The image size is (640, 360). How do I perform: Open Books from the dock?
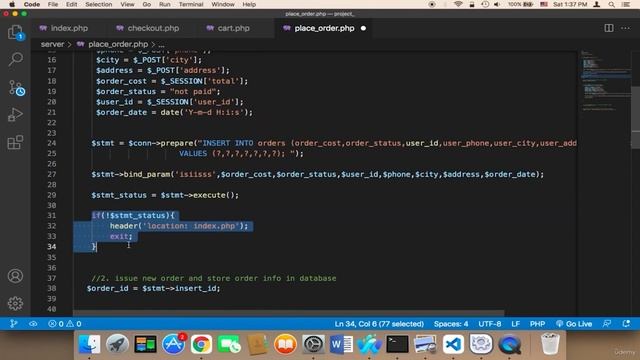click(x=285, y=344)
